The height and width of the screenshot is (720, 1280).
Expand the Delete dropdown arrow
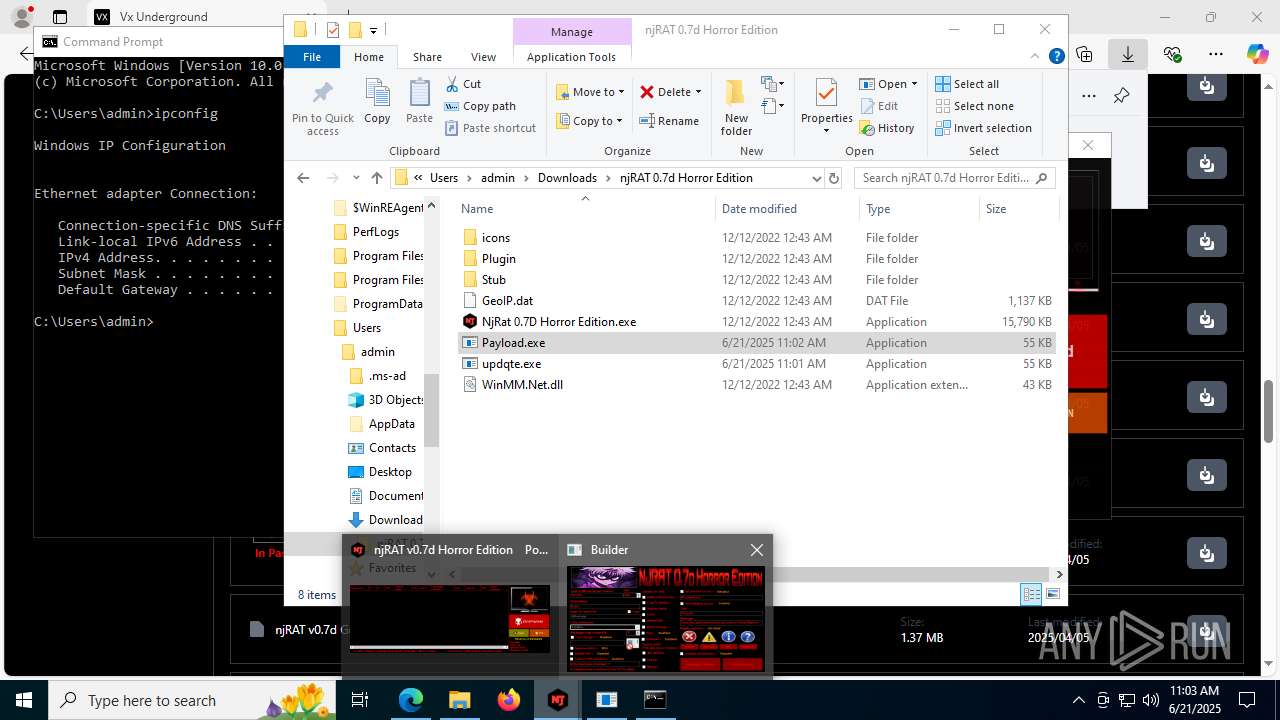coord(698,92)
